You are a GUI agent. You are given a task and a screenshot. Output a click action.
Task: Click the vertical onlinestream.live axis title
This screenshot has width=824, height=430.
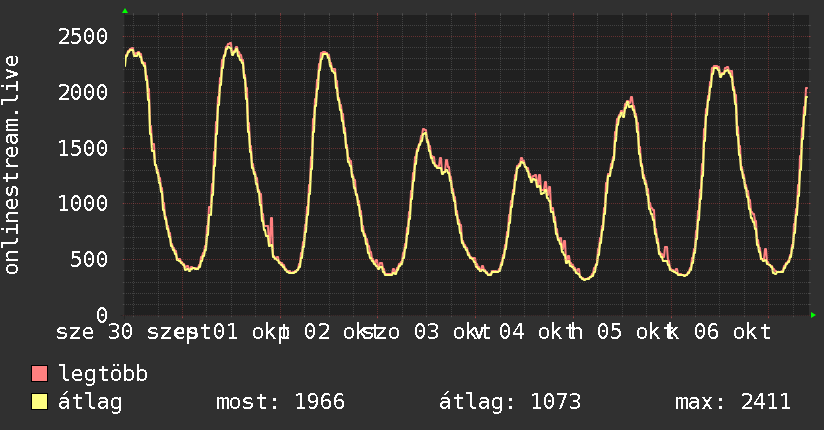(11, 165)
